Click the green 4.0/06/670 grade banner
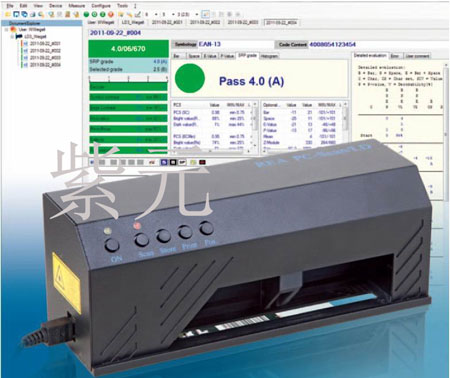Image resolution: width=450 pixels, height=378 pixels. tap(128, 49)
